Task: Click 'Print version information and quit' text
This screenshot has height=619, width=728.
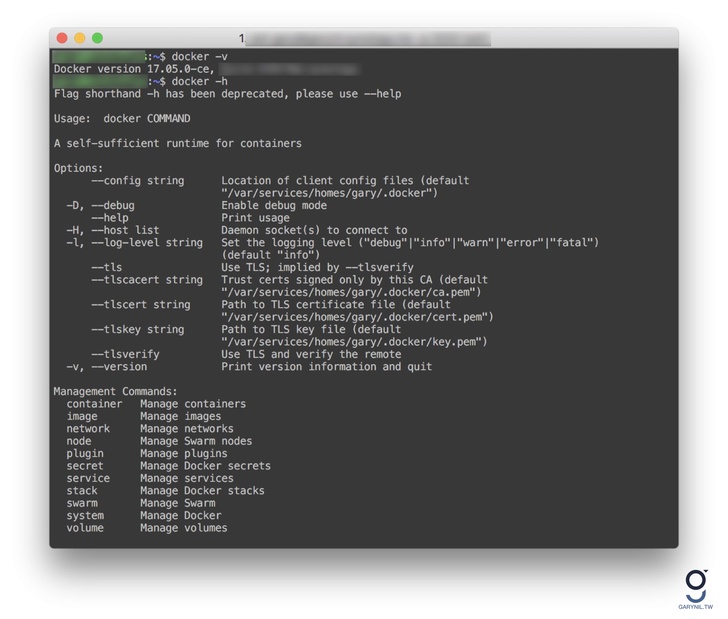Action: pyautogui.click(x=326, y=367)
